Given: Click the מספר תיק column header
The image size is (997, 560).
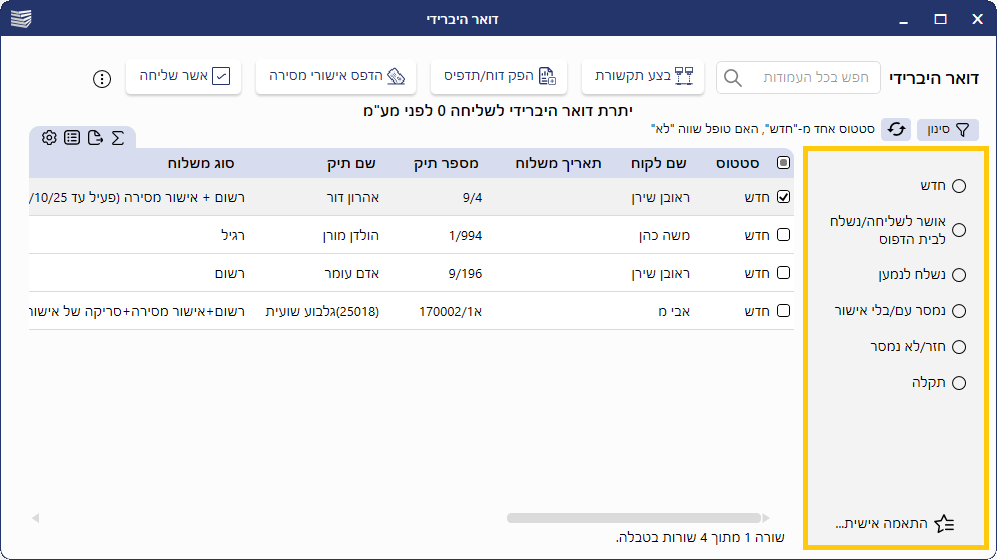Looking at the screenshot, I should [x=445, y=163].
